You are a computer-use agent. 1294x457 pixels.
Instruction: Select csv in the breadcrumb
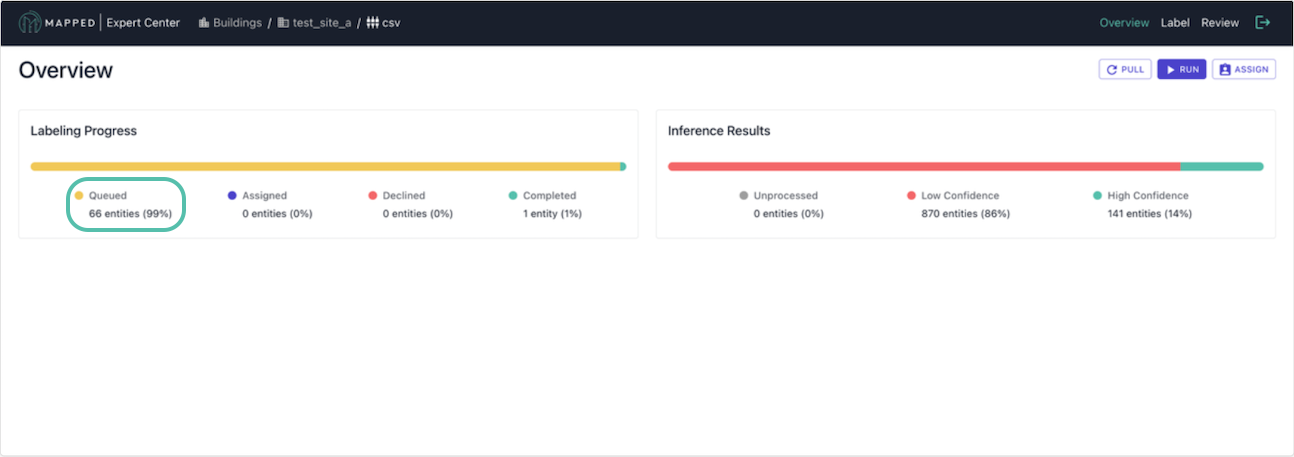click(x=391, y=22)
